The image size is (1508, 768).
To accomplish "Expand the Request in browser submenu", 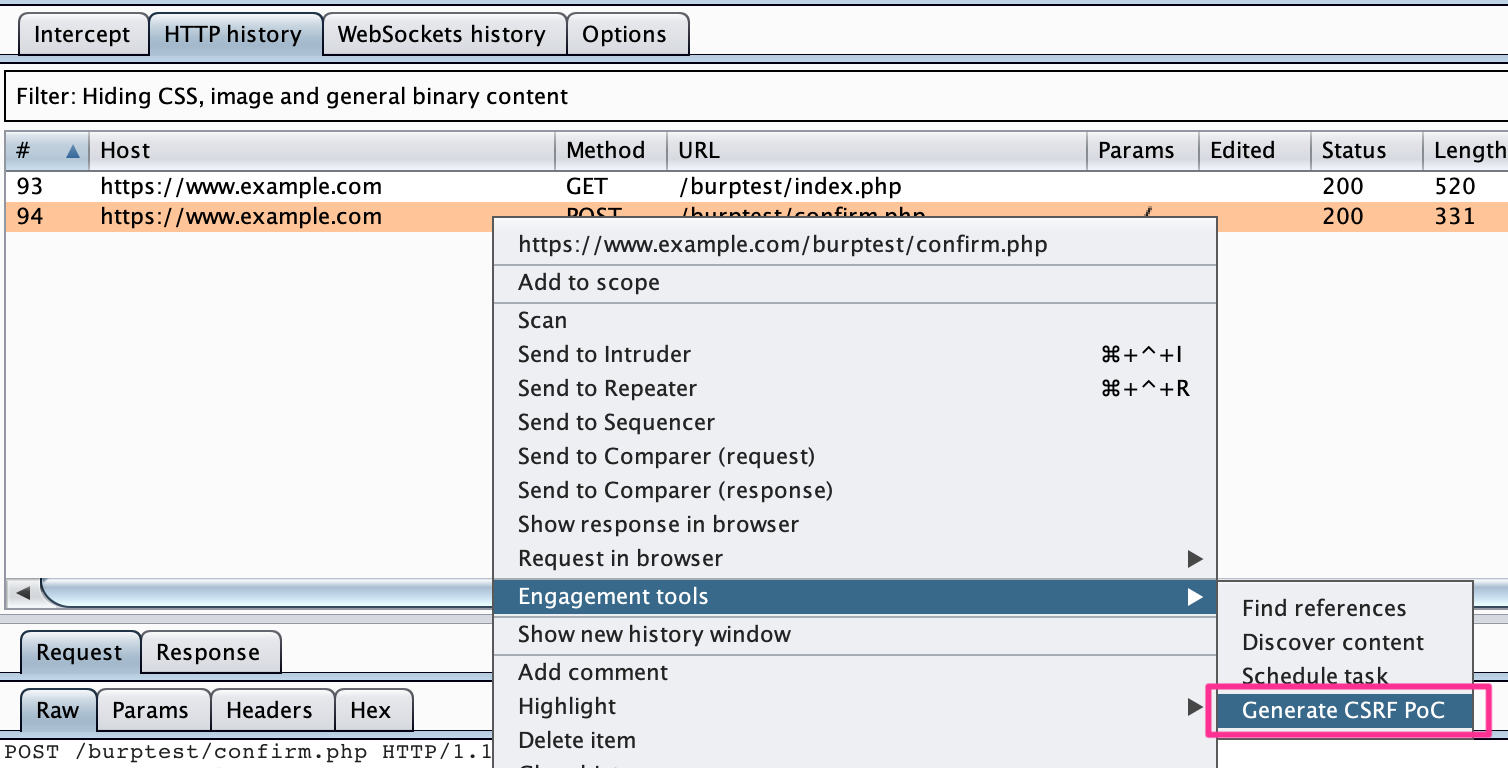I will pos(1194,559).
